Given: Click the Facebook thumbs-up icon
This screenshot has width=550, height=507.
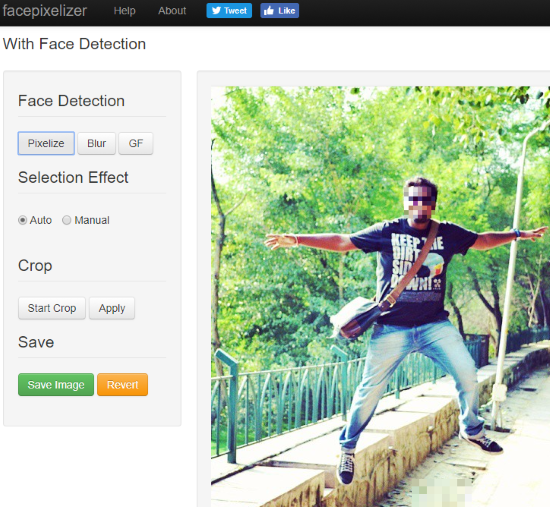Looking at the screenshot, I should pyautogui.click(x=269, y=11).
